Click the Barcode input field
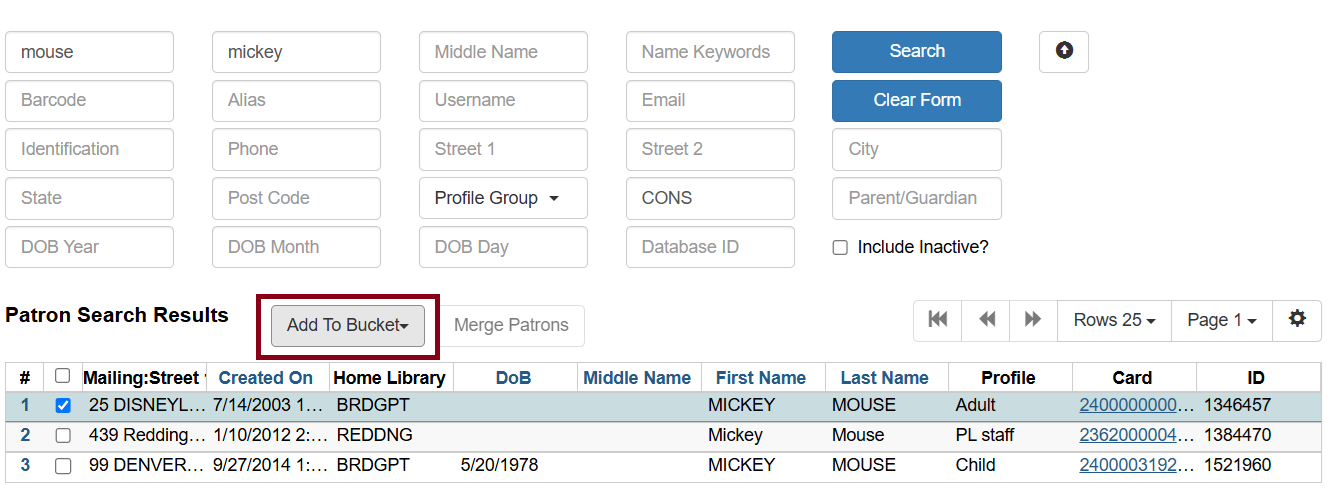1342x498 pixels. click(89, 101)
